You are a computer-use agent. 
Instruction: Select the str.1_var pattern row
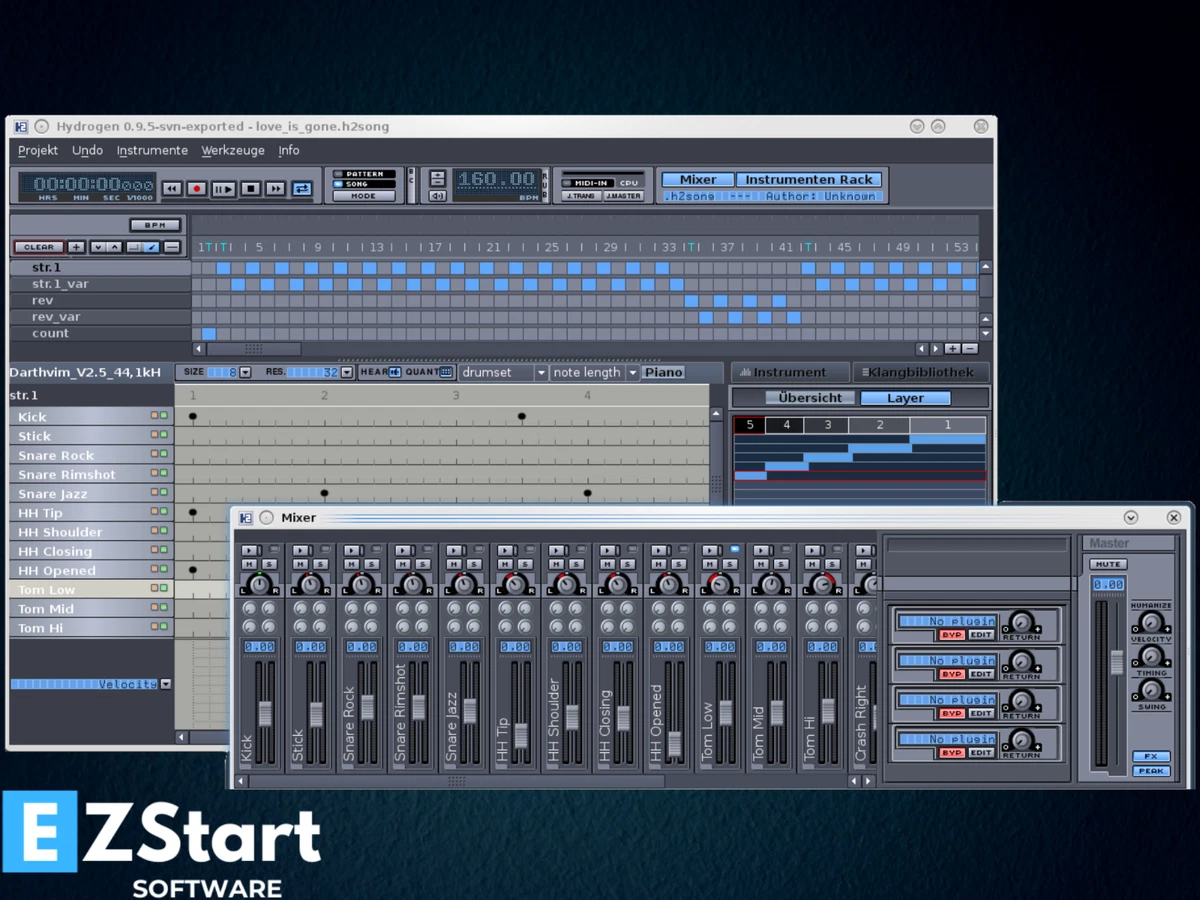point(100,284)
